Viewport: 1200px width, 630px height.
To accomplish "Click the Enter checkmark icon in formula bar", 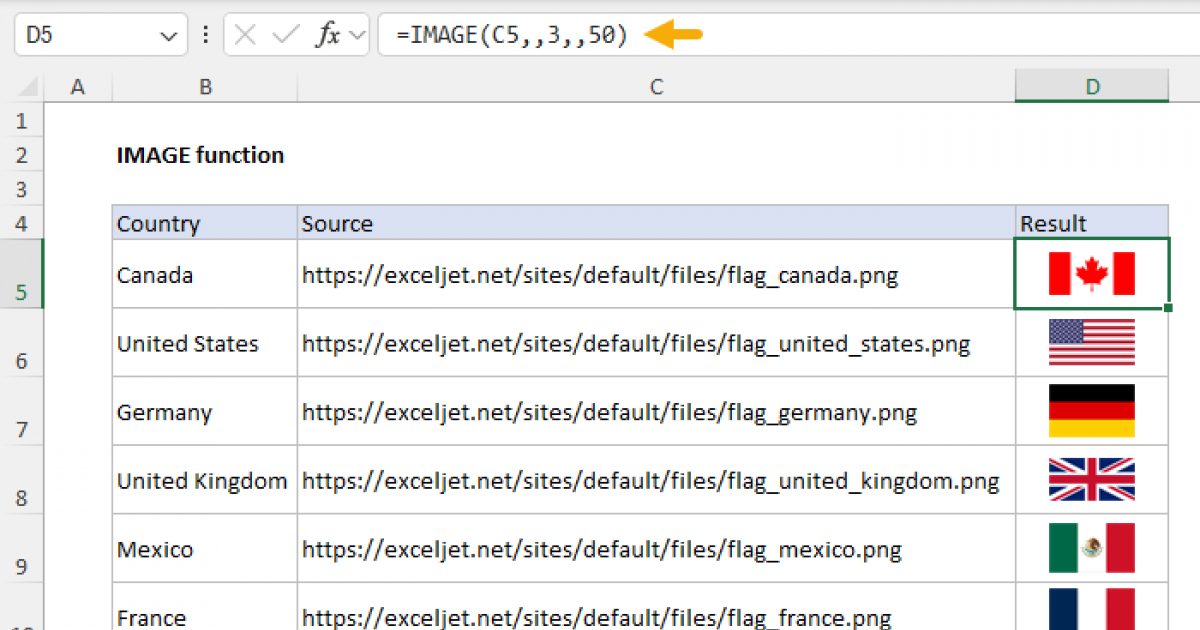I will coord(286,35).
